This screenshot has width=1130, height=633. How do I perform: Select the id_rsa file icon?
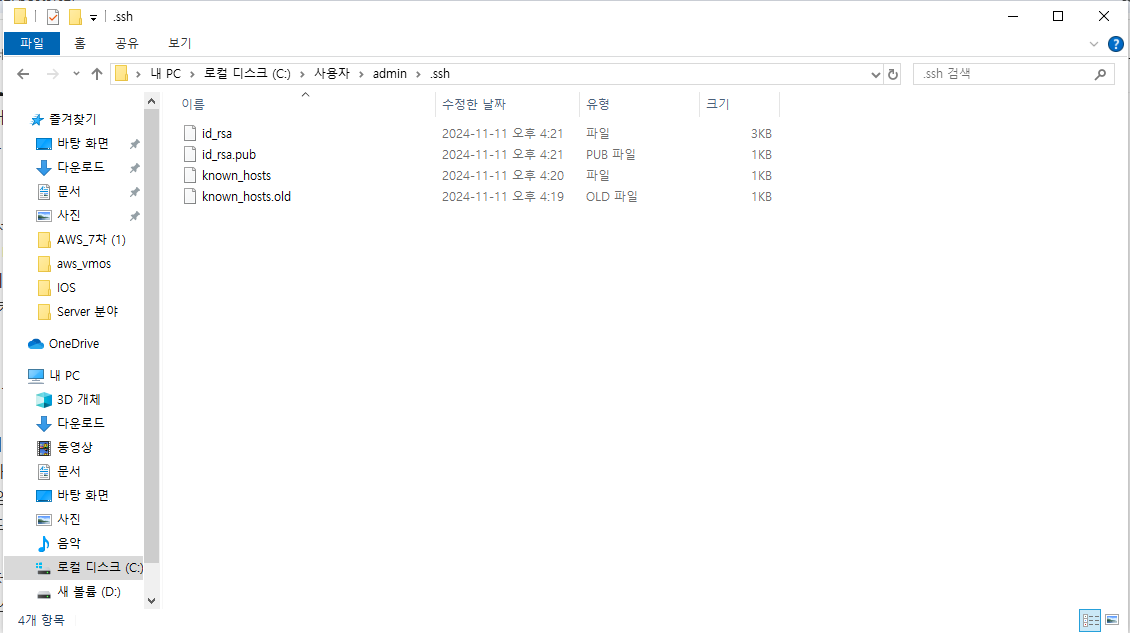point(190,133)
